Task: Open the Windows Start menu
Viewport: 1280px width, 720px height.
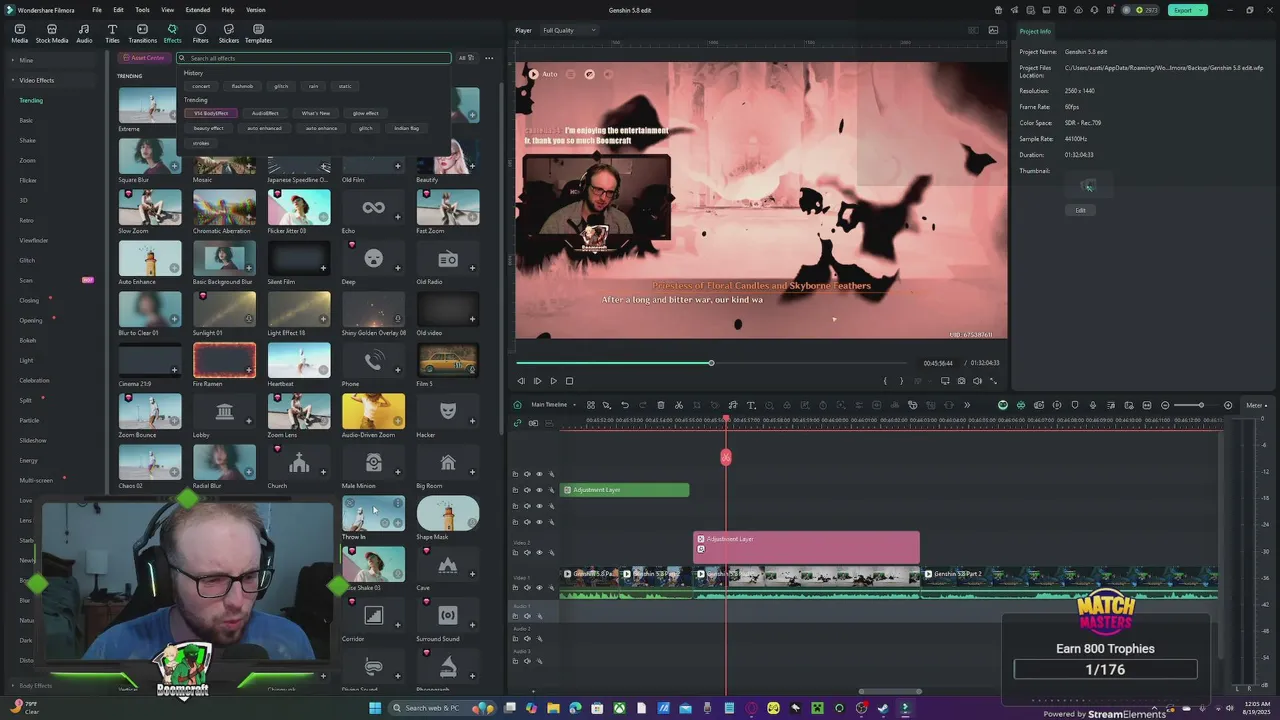Action: (x=376, y=708)
